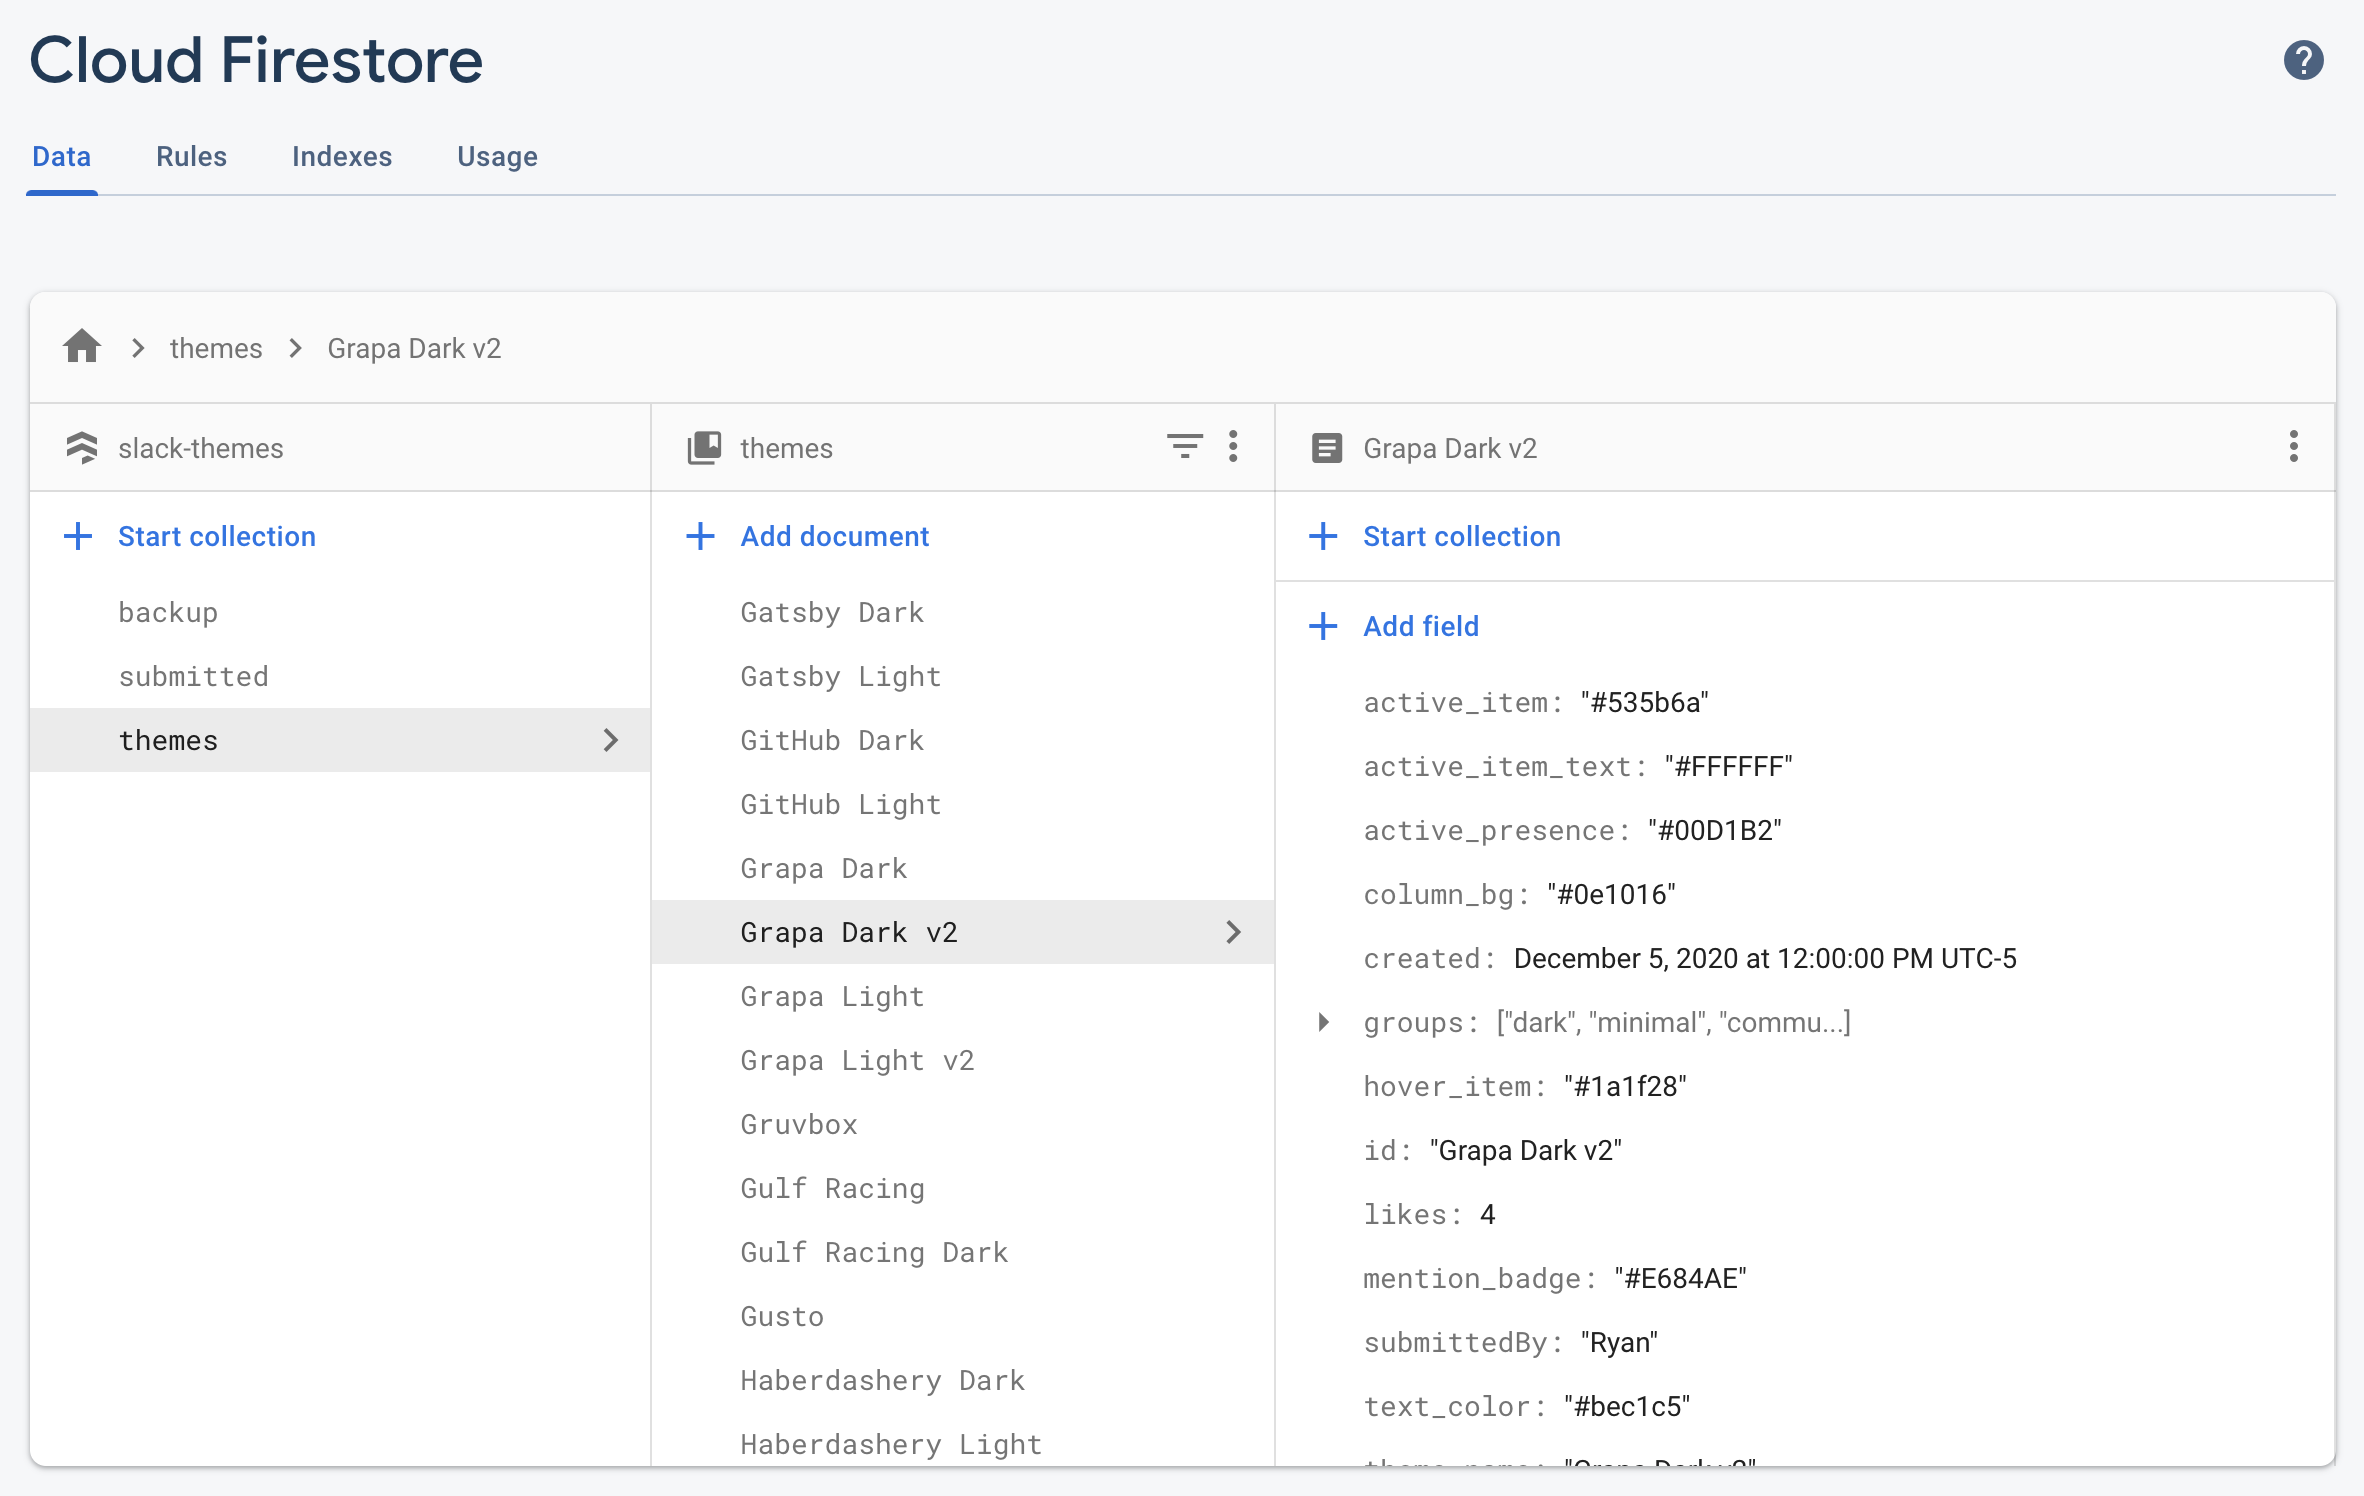Screen dimensions: 2364x1496
Task: Click the likes value 4
Action: 1487,1214
